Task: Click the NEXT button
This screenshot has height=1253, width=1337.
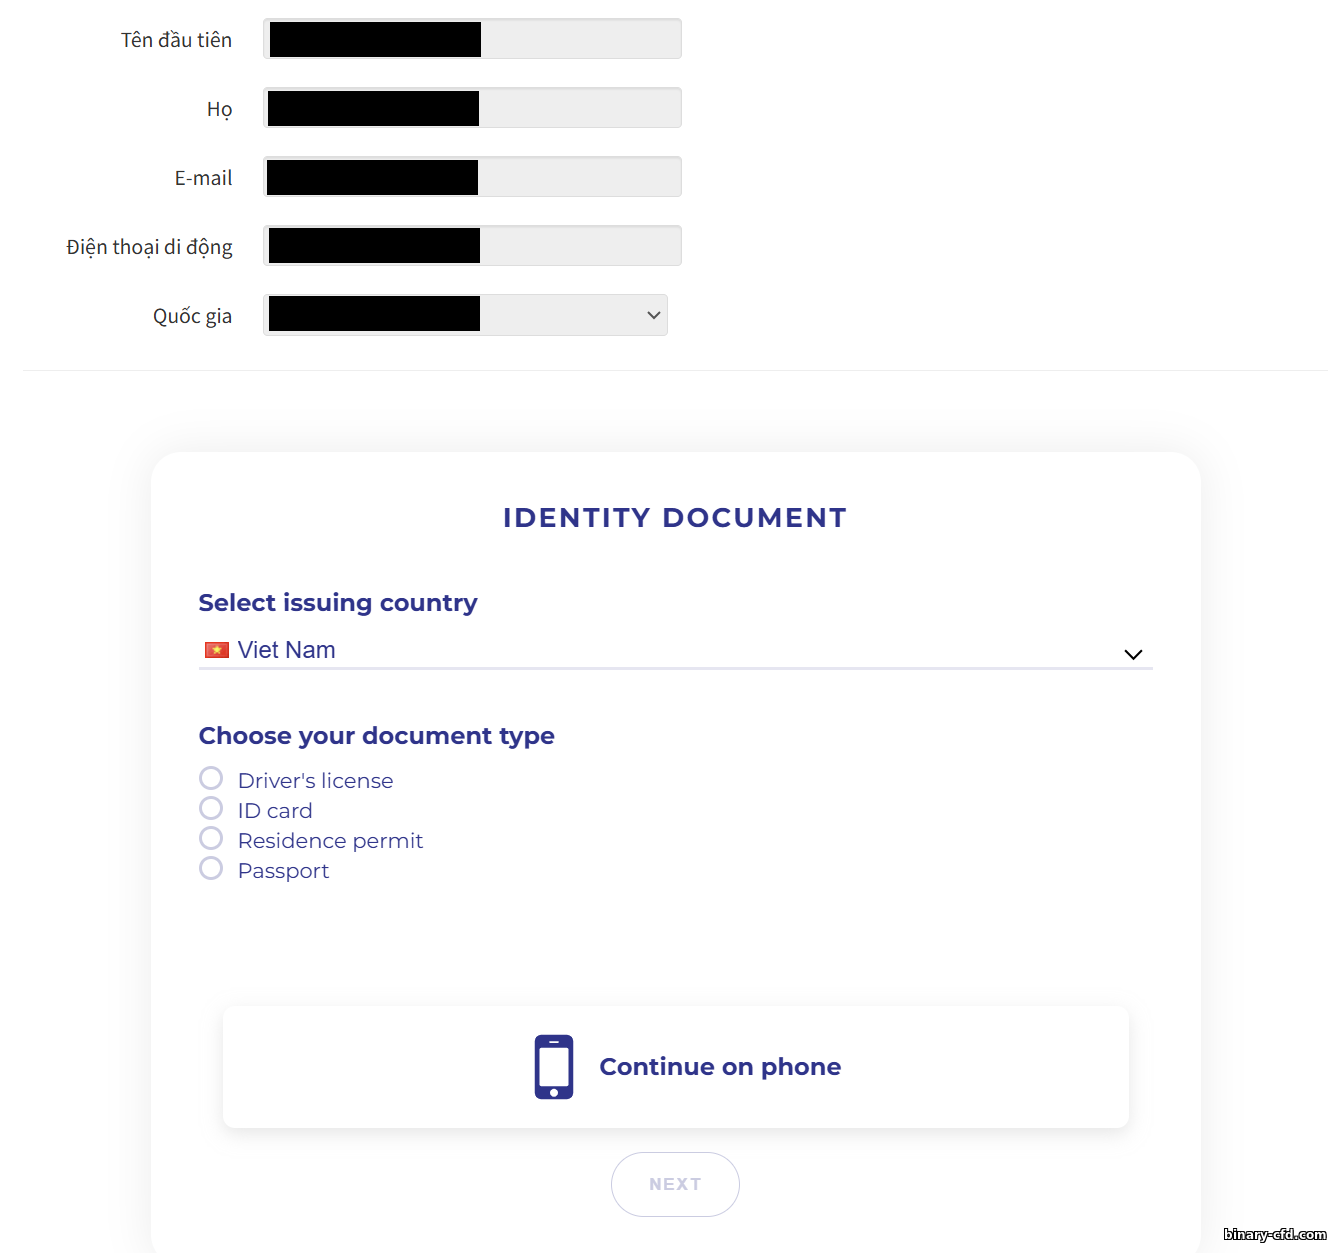Action: tap(675, 1184)
